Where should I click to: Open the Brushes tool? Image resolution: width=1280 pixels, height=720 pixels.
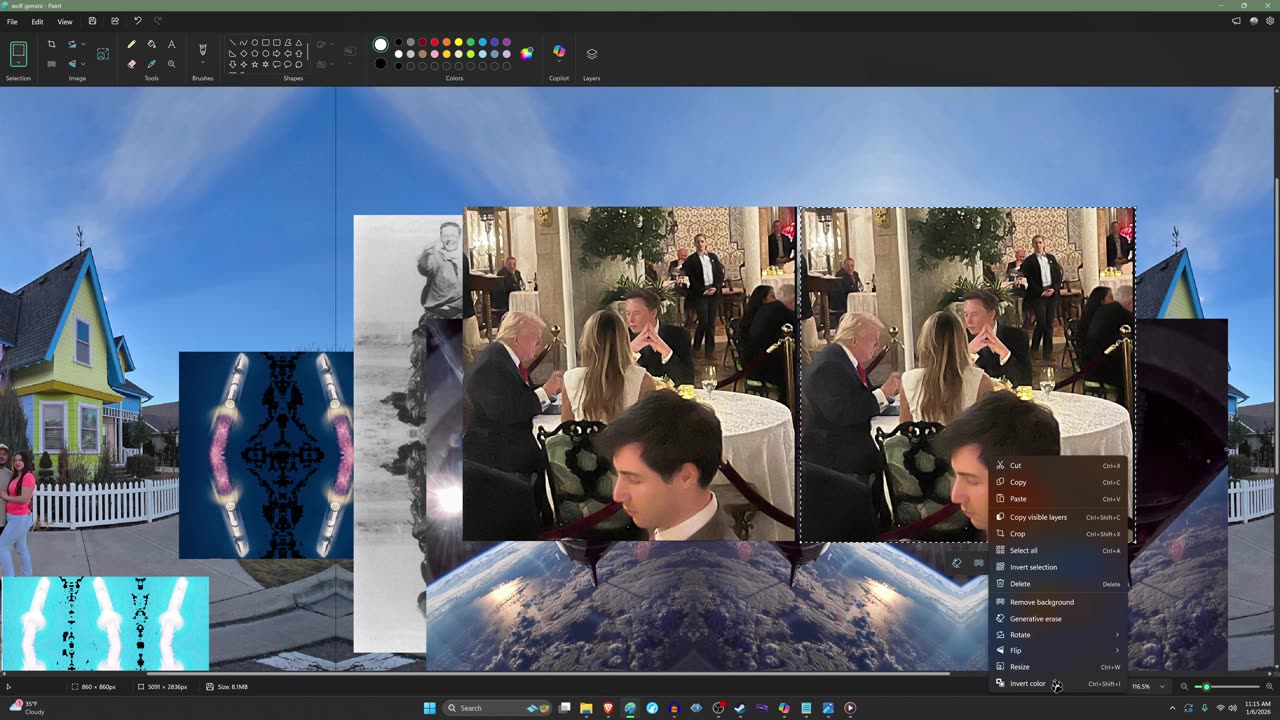(x=202, y=48)
